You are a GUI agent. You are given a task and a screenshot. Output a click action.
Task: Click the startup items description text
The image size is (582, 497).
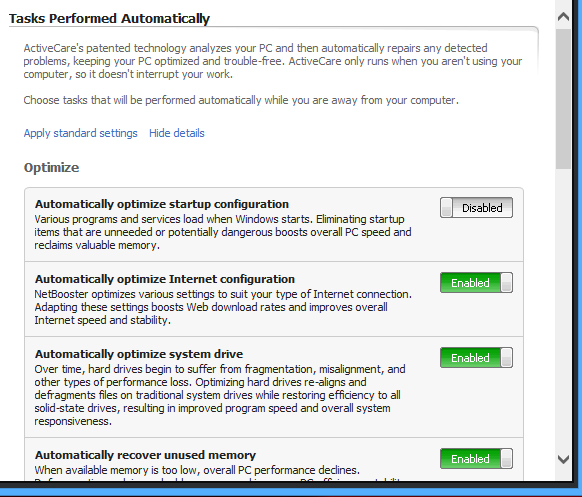click(x=223, y=232)
